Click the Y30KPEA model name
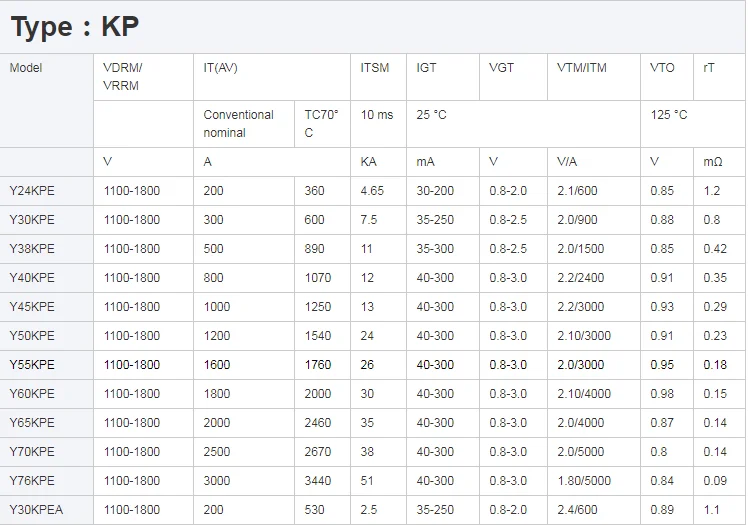 pyautogui.click(x=36, y=510)
